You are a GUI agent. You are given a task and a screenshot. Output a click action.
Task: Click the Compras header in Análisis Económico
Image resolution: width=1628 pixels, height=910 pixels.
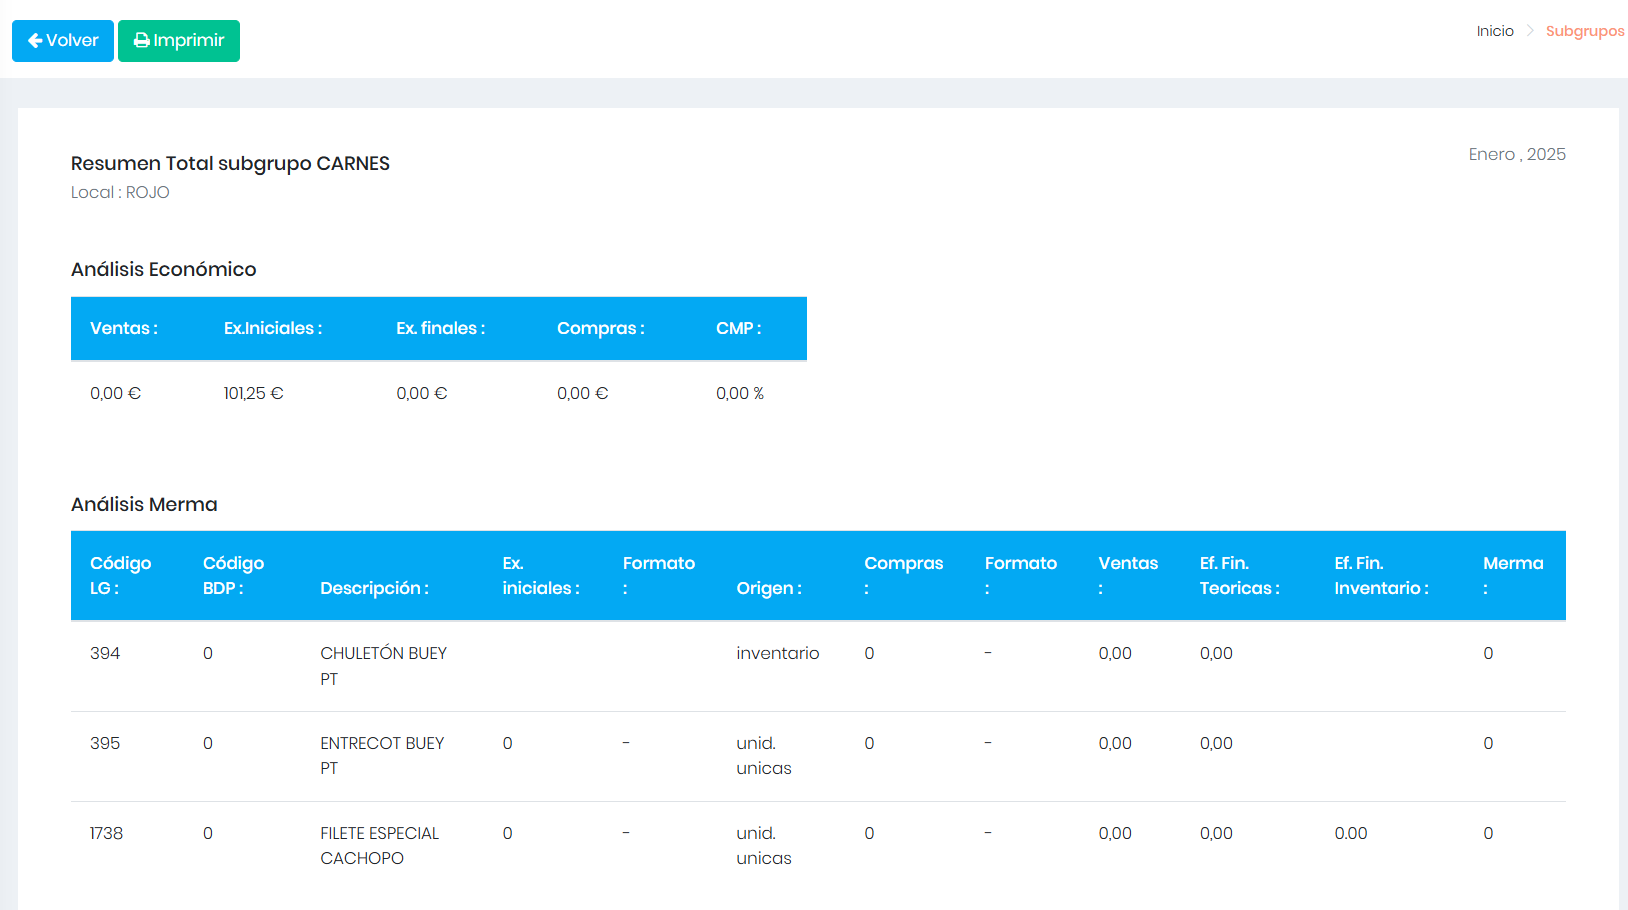tap(601, 328)
